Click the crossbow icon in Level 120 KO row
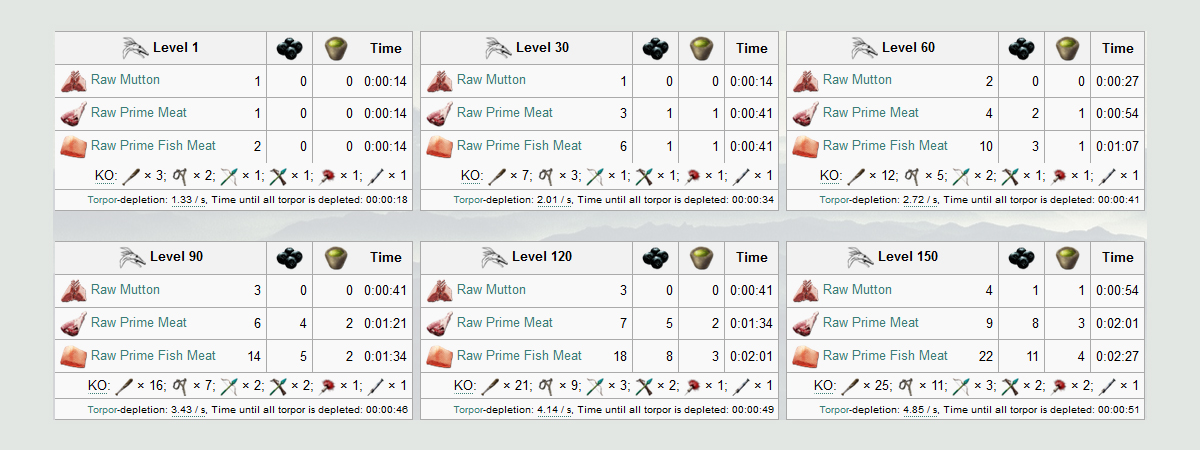Image resolution: width=1200 pixels, height=450 pixels. click(x=646, y=386)
